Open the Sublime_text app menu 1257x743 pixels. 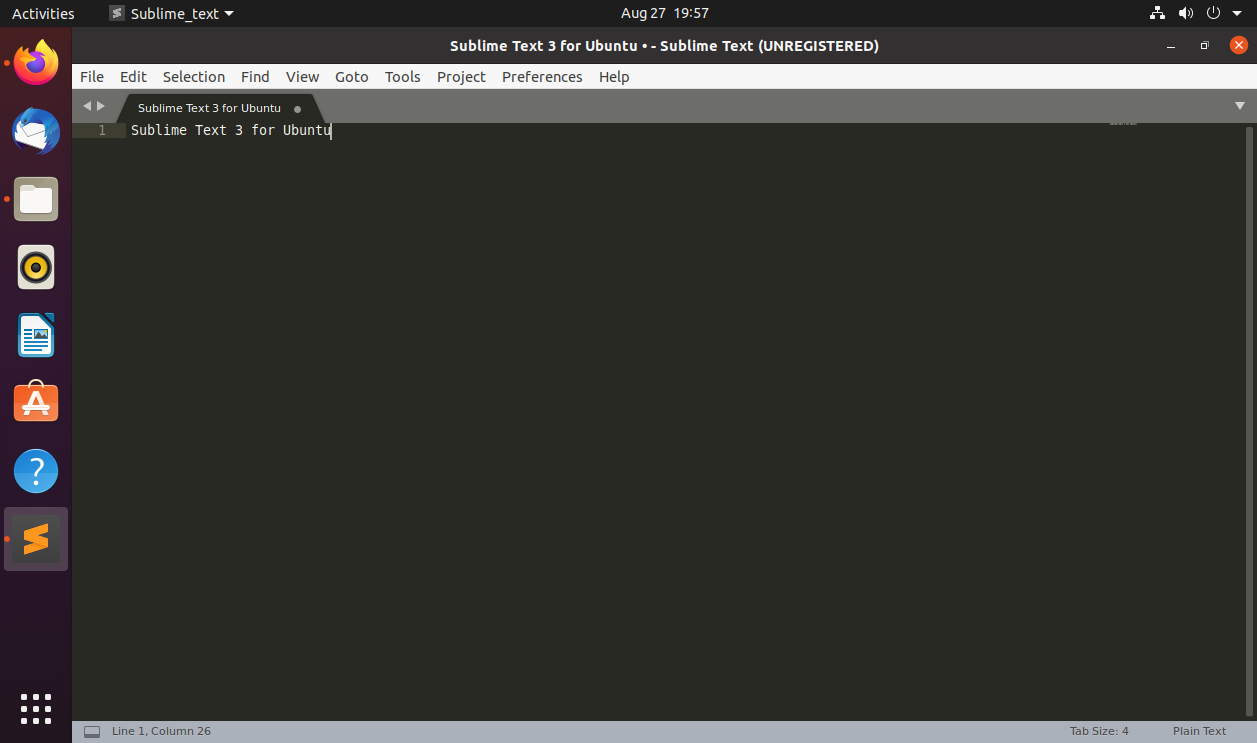172,14
